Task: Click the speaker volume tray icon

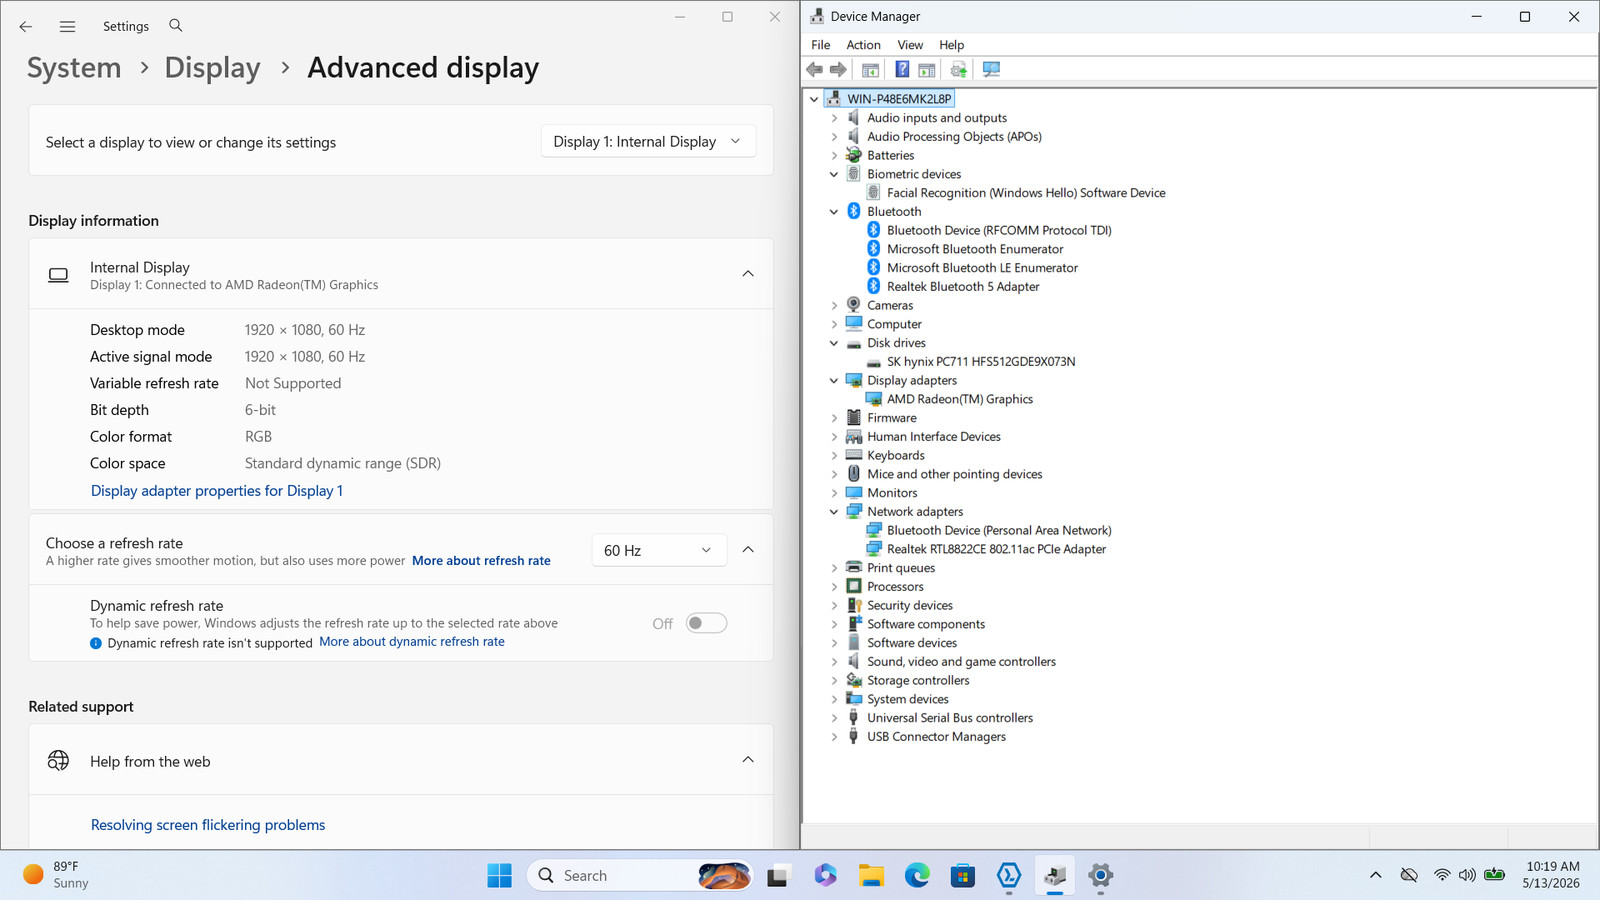Action: point(1467,875)
